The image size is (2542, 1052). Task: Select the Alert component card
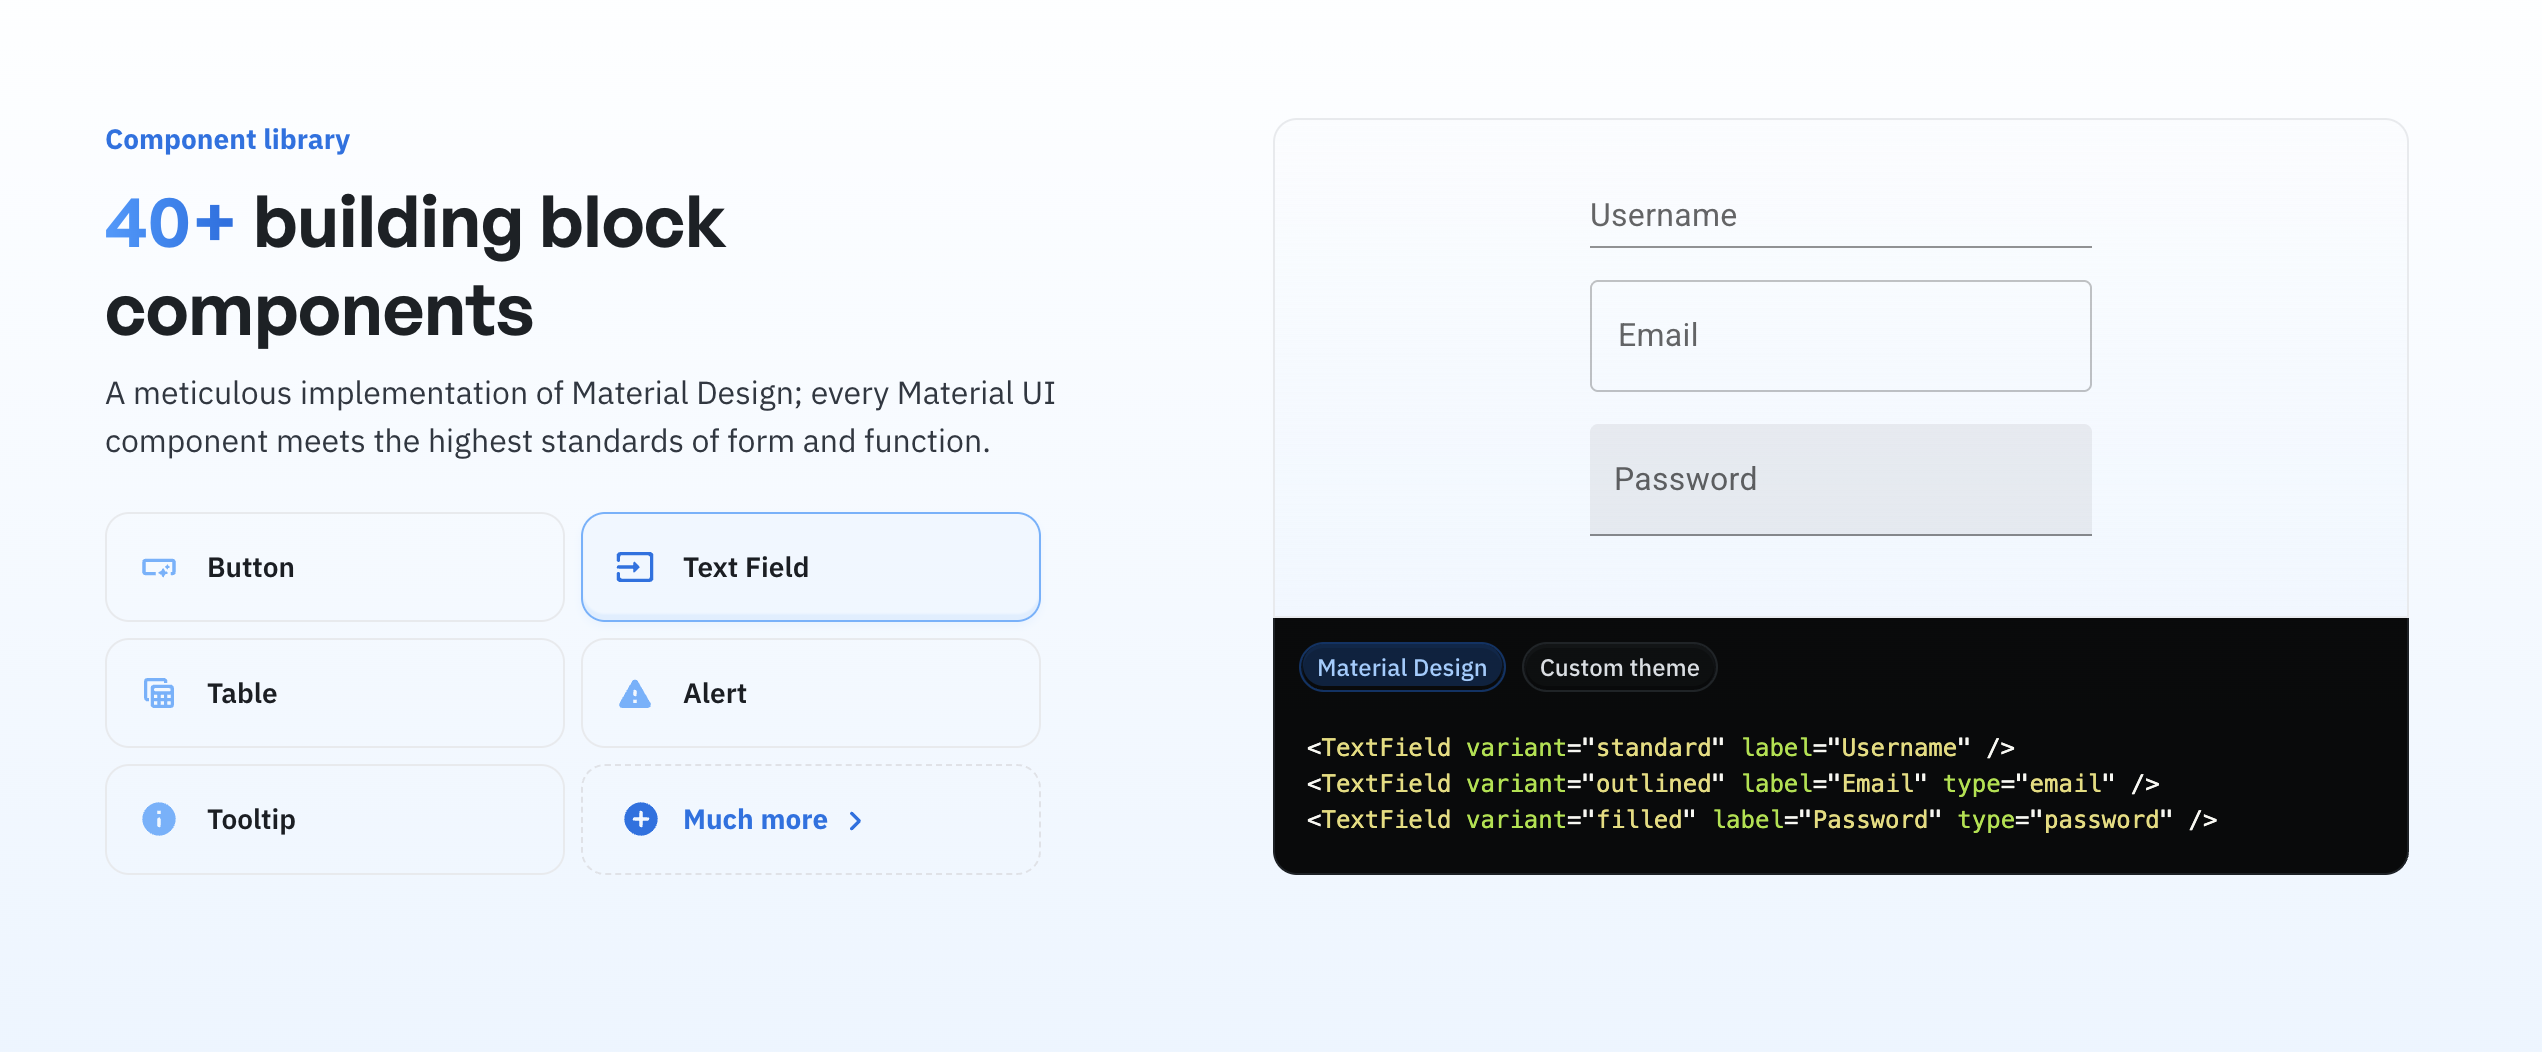click(x=810, y=693)
